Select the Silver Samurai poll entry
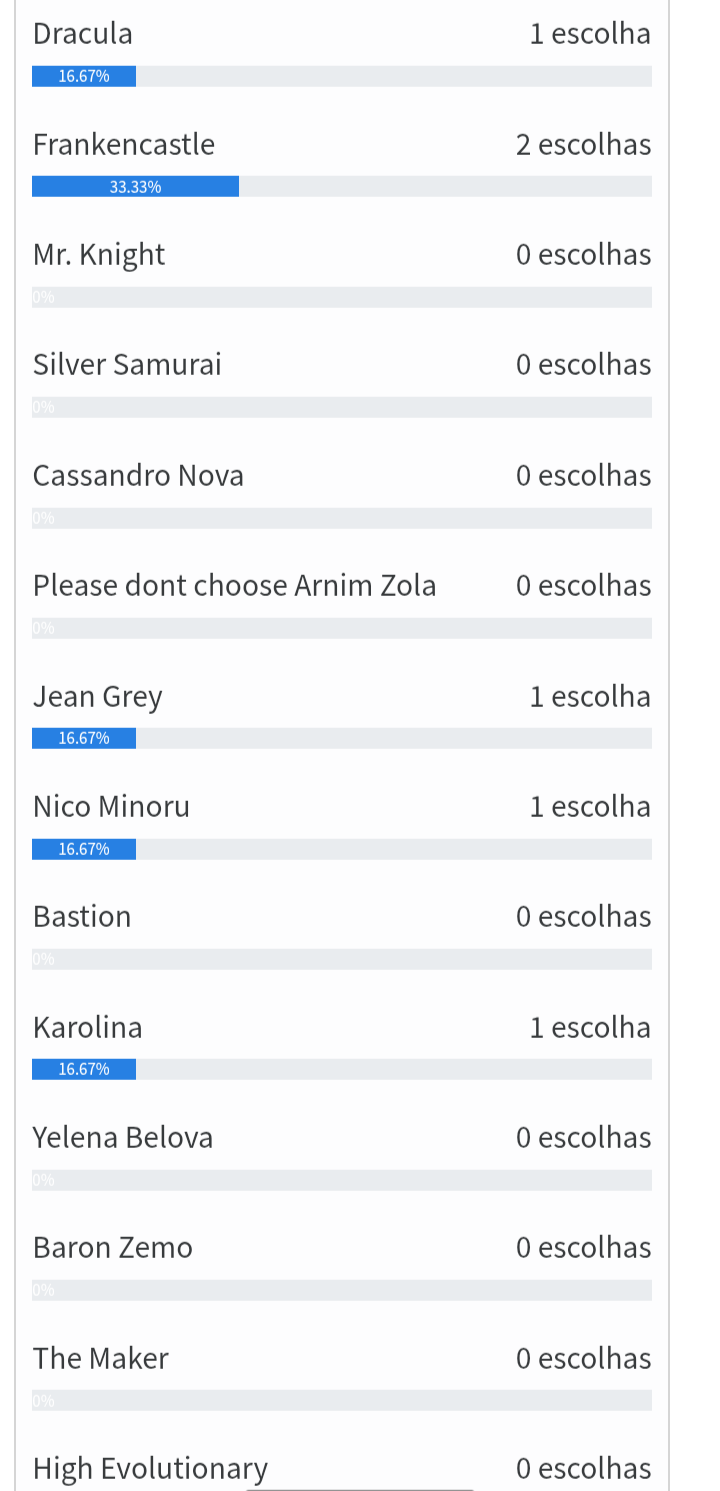 pyautogui.click(x=127, y=365)
